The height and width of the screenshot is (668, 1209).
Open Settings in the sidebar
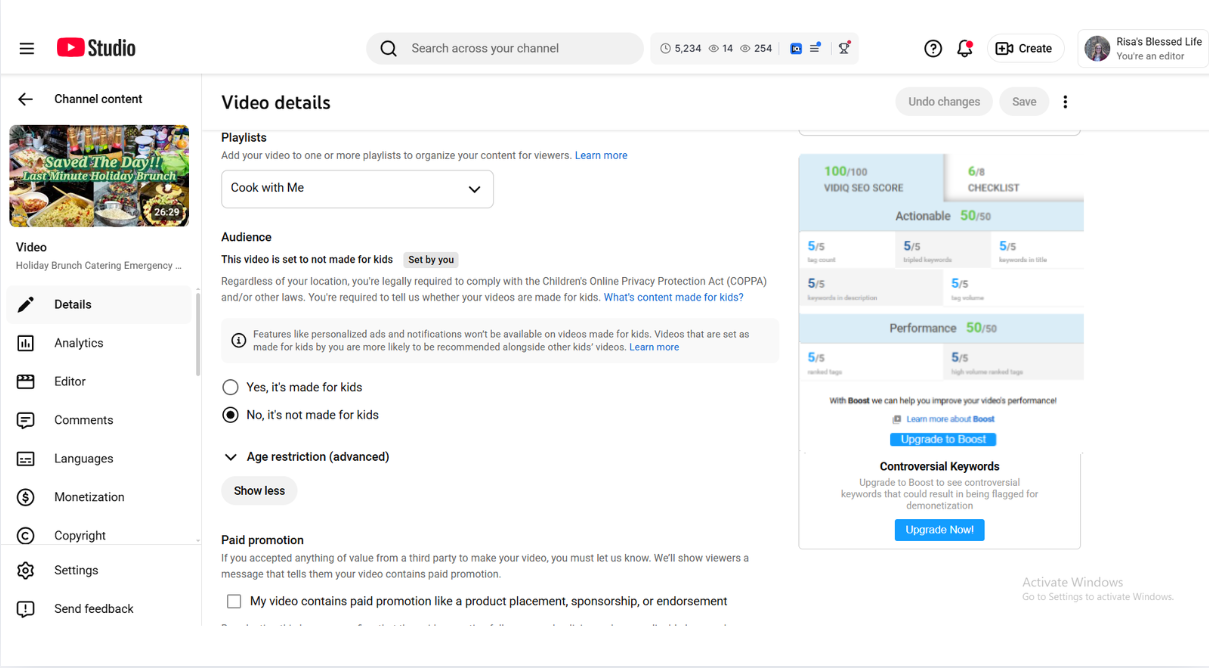99,570
